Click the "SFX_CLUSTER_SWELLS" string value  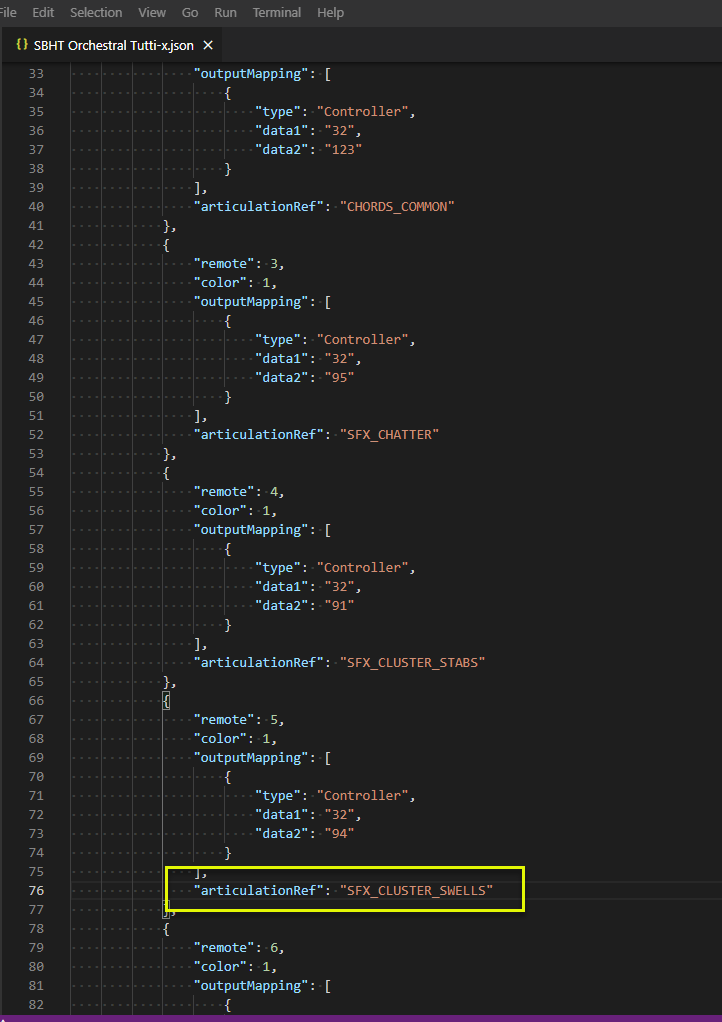416,890
